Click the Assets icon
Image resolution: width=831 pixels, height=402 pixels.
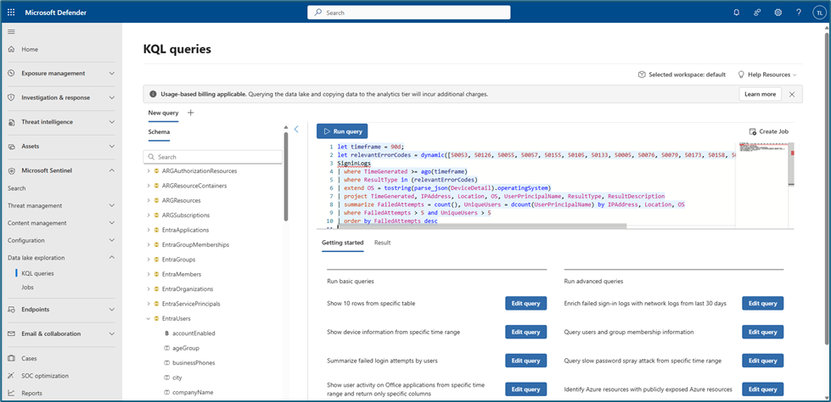11,146
